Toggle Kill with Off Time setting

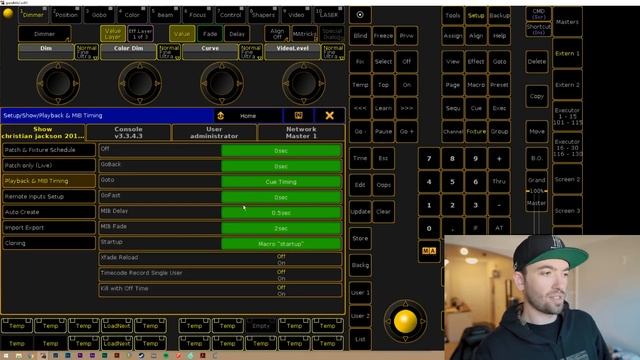pos(220,290)
